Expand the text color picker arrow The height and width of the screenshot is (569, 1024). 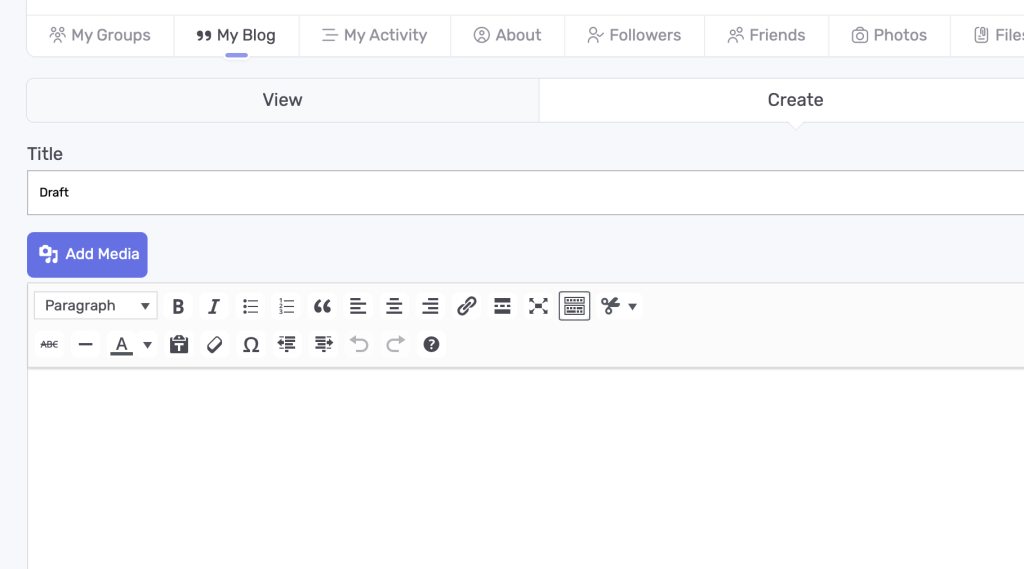point(148,345)
